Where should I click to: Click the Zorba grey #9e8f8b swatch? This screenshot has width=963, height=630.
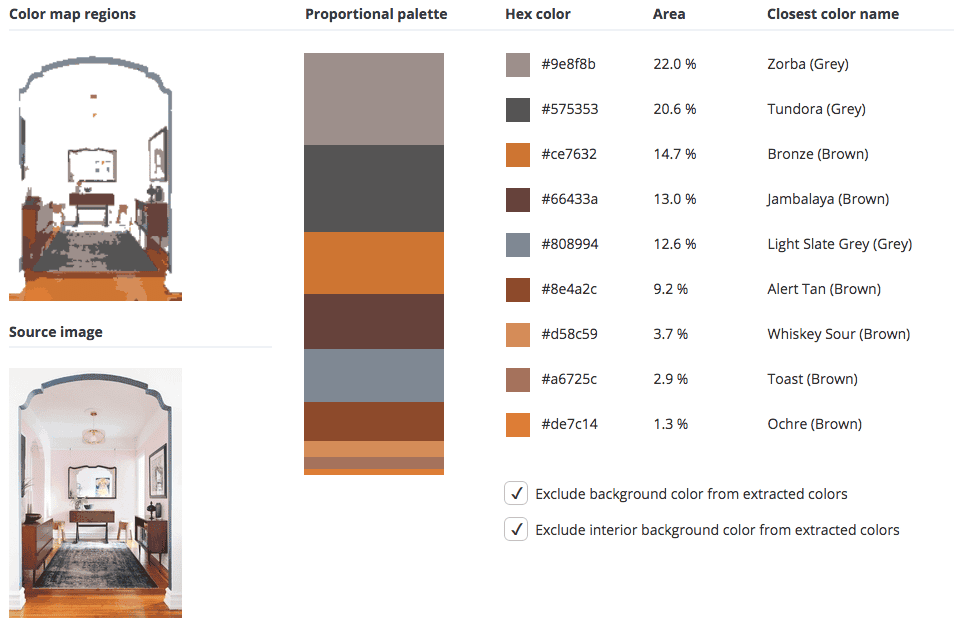[517, 65]
